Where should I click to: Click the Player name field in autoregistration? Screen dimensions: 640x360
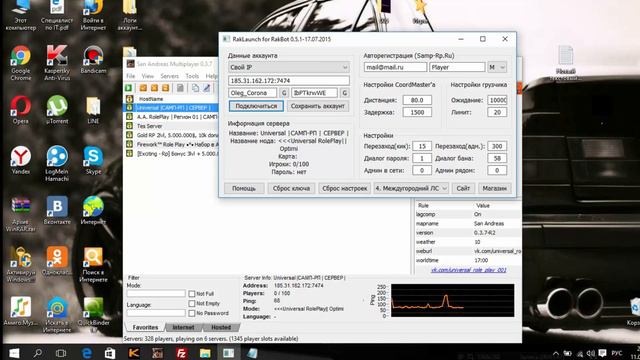[457, 67]
